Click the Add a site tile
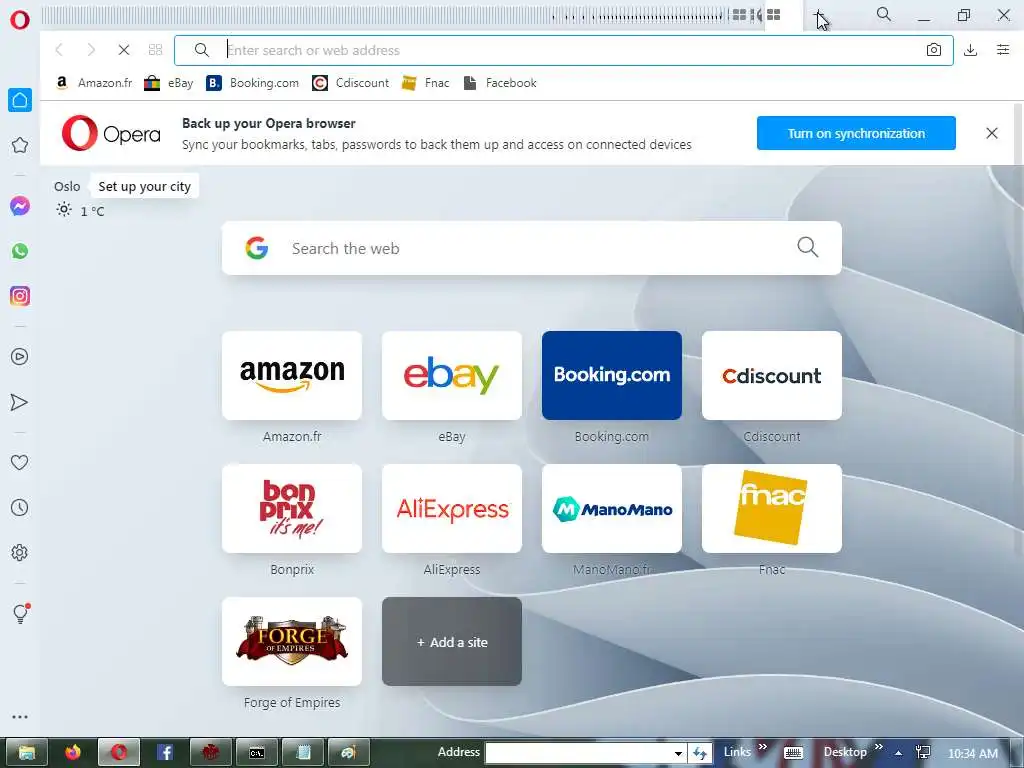Screen dimensions: 1024x768 coord(452,641)
